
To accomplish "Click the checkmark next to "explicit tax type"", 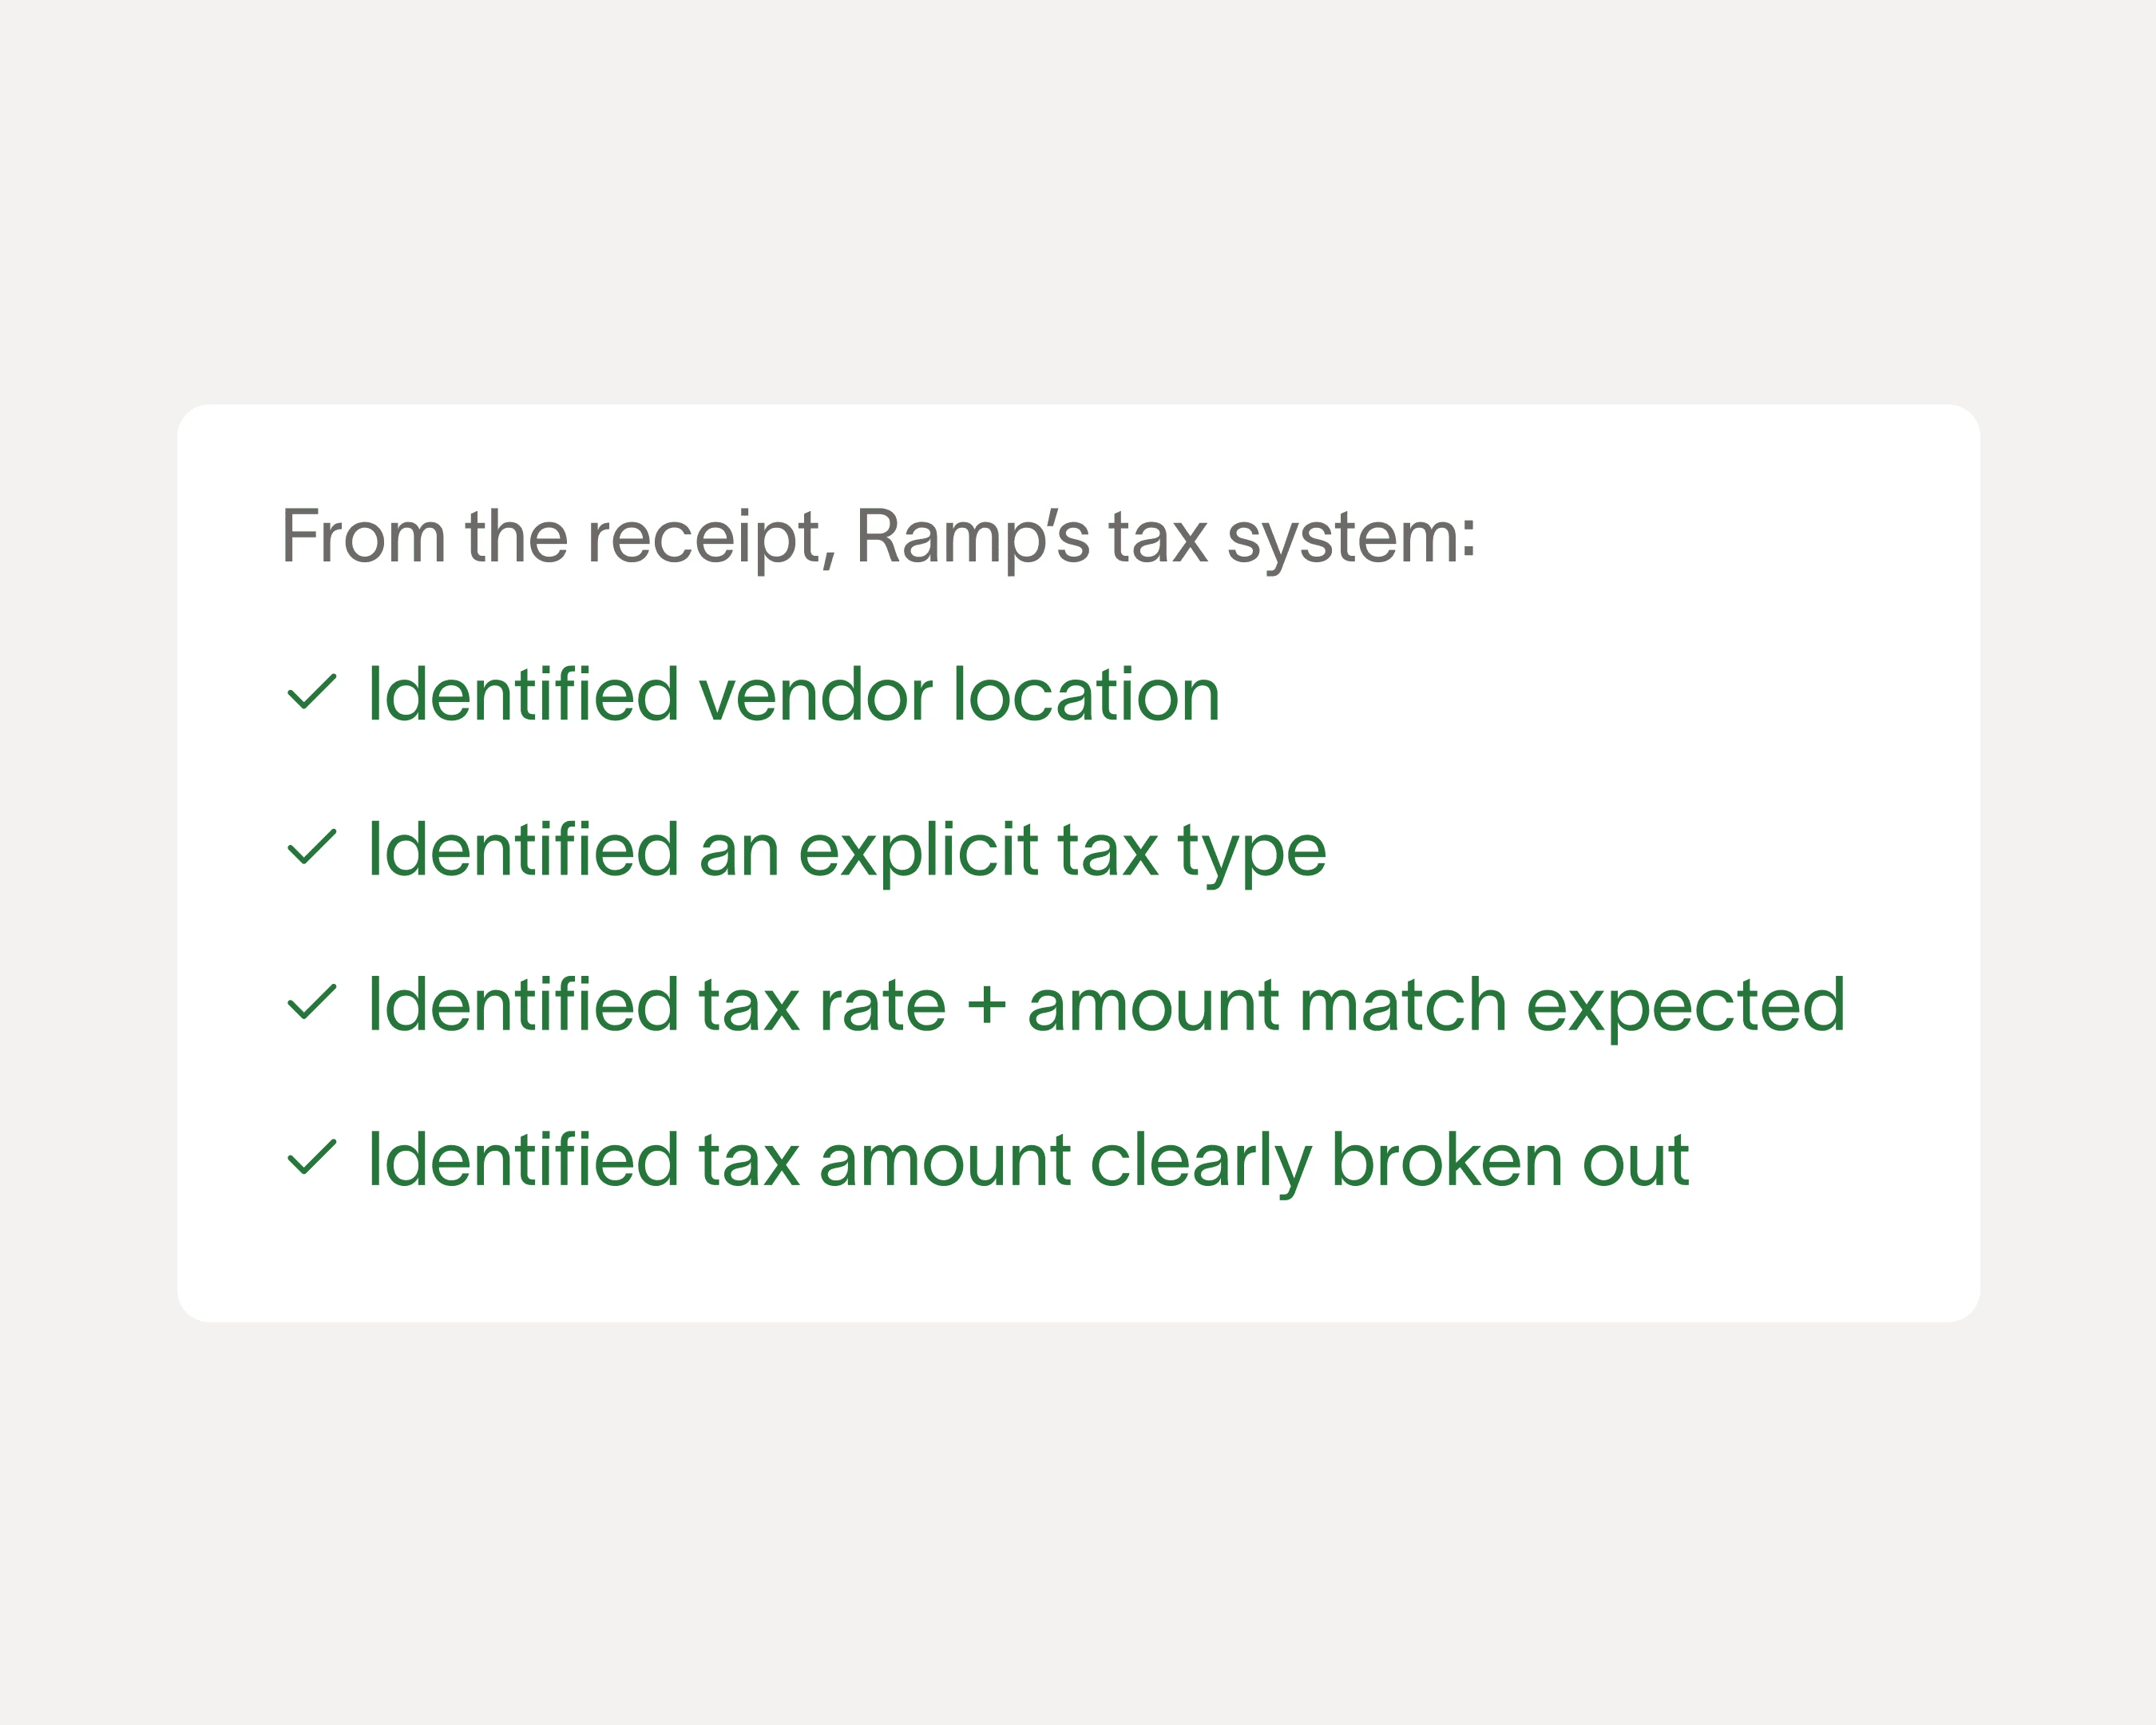I will pyautogui.click(x=311, y=848).
